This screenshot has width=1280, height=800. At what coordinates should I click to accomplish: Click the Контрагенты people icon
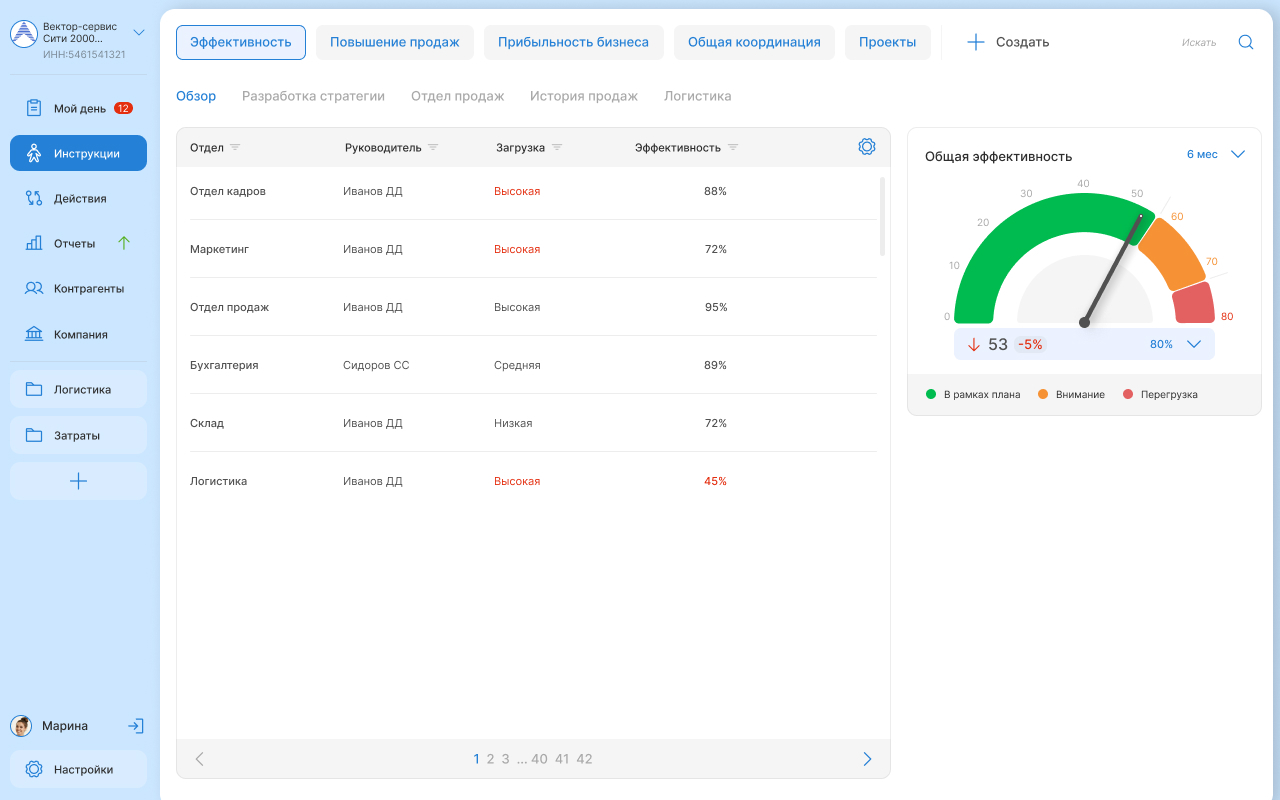(34, 288)
